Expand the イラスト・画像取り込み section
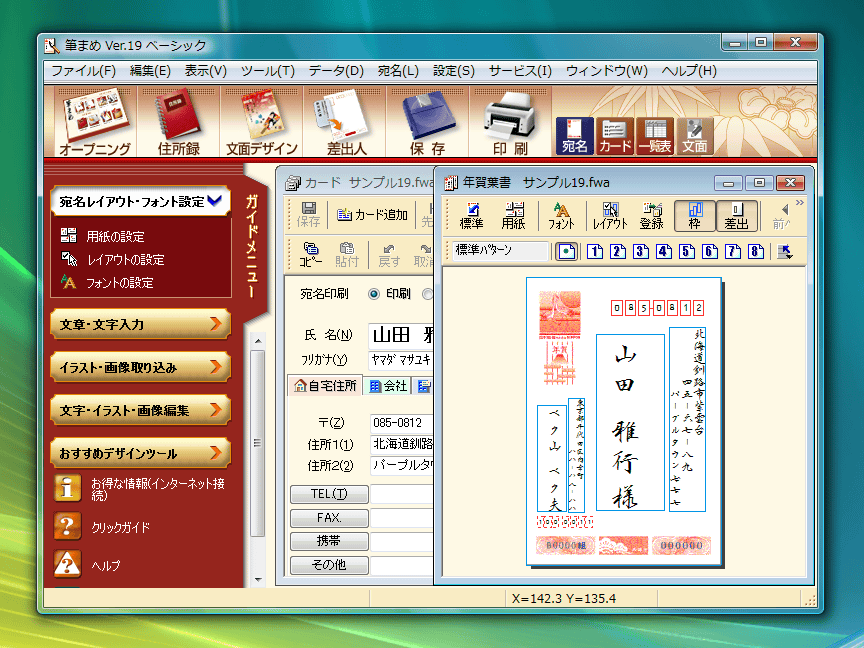The width and height of the screenshot is (864, 648). click(141, 367)
